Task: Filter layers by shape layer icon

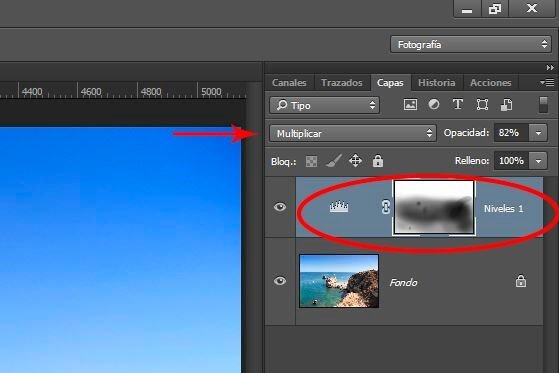Action: click(482, 104)
